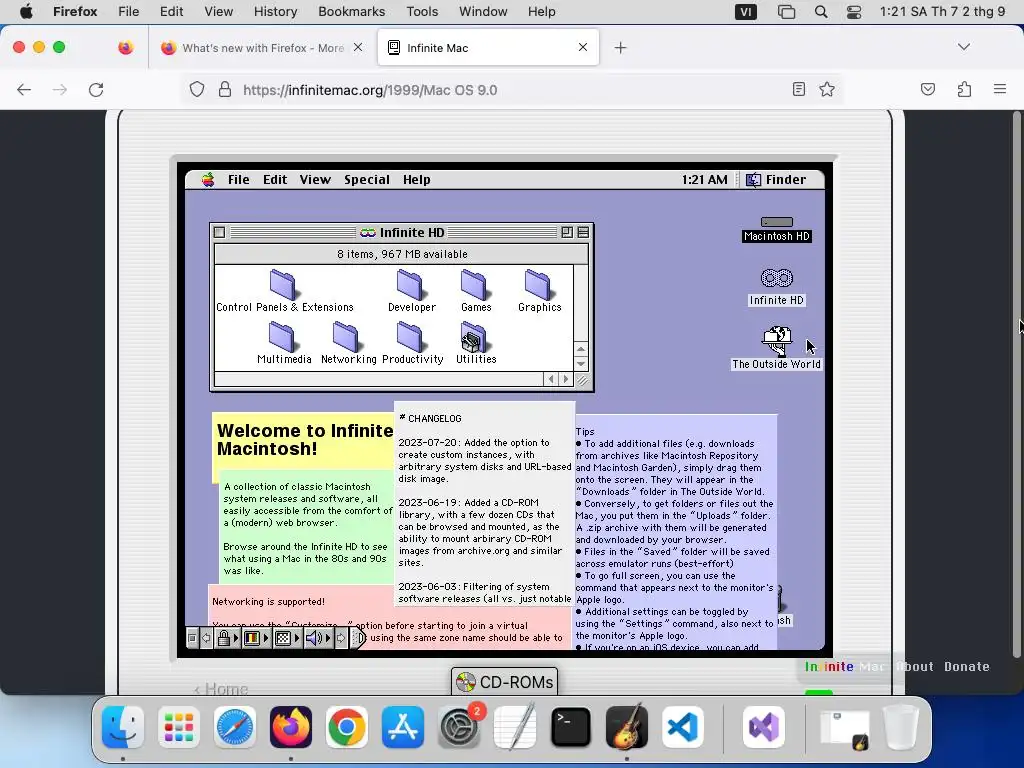Select the Infinite HD desktop disk icon
Screen dimensions: 1024x768
(x=776, y=287)
